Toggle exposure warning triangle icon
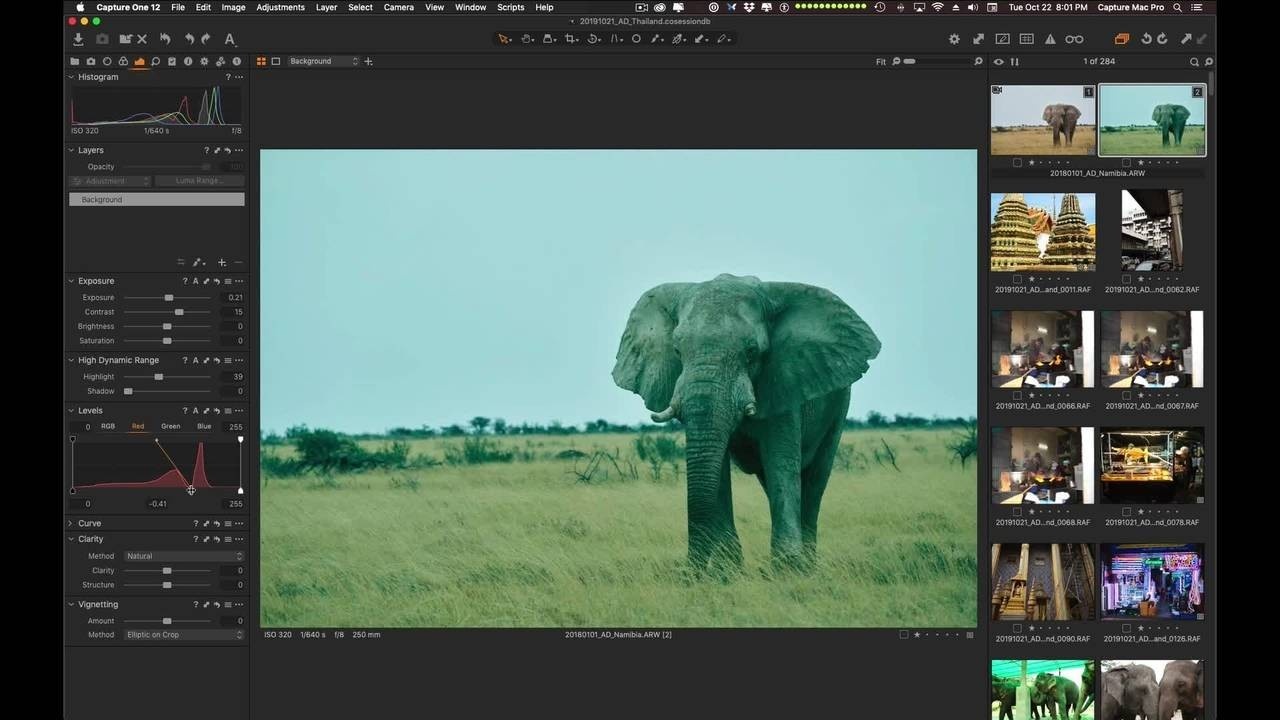The image size is (1280, 720). click(x=1050, y=39)
